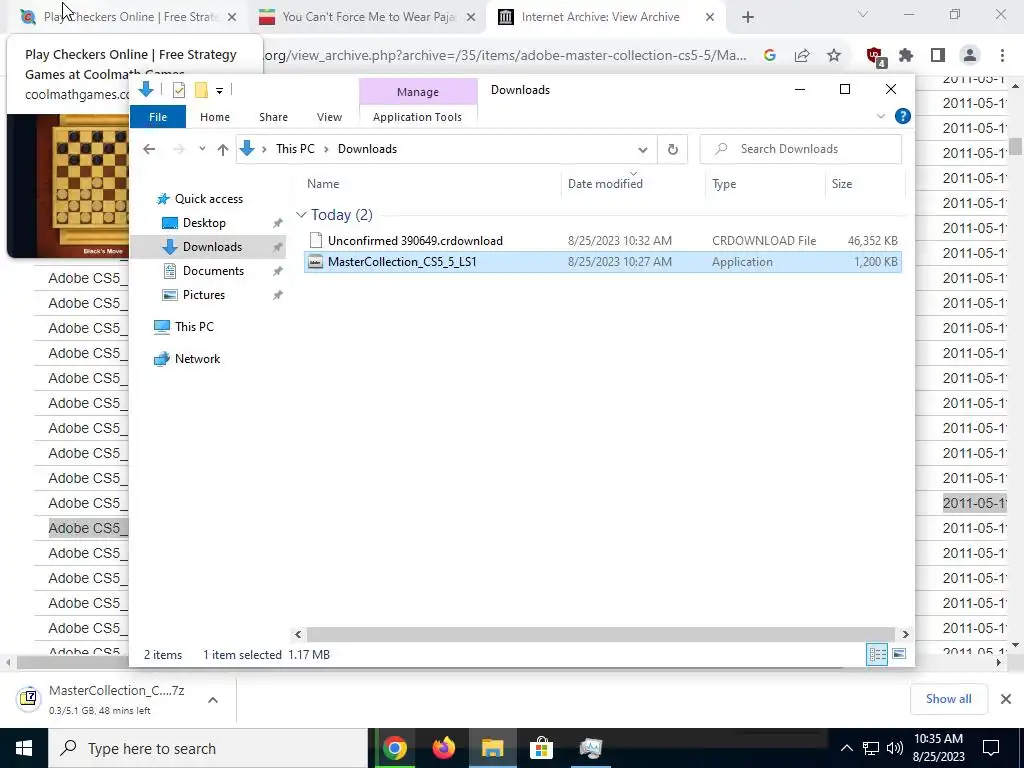The width and height of the screenshot is (1024, 768).
Task: Open Pictures in the navigation pane
Action: pos(204,295)
